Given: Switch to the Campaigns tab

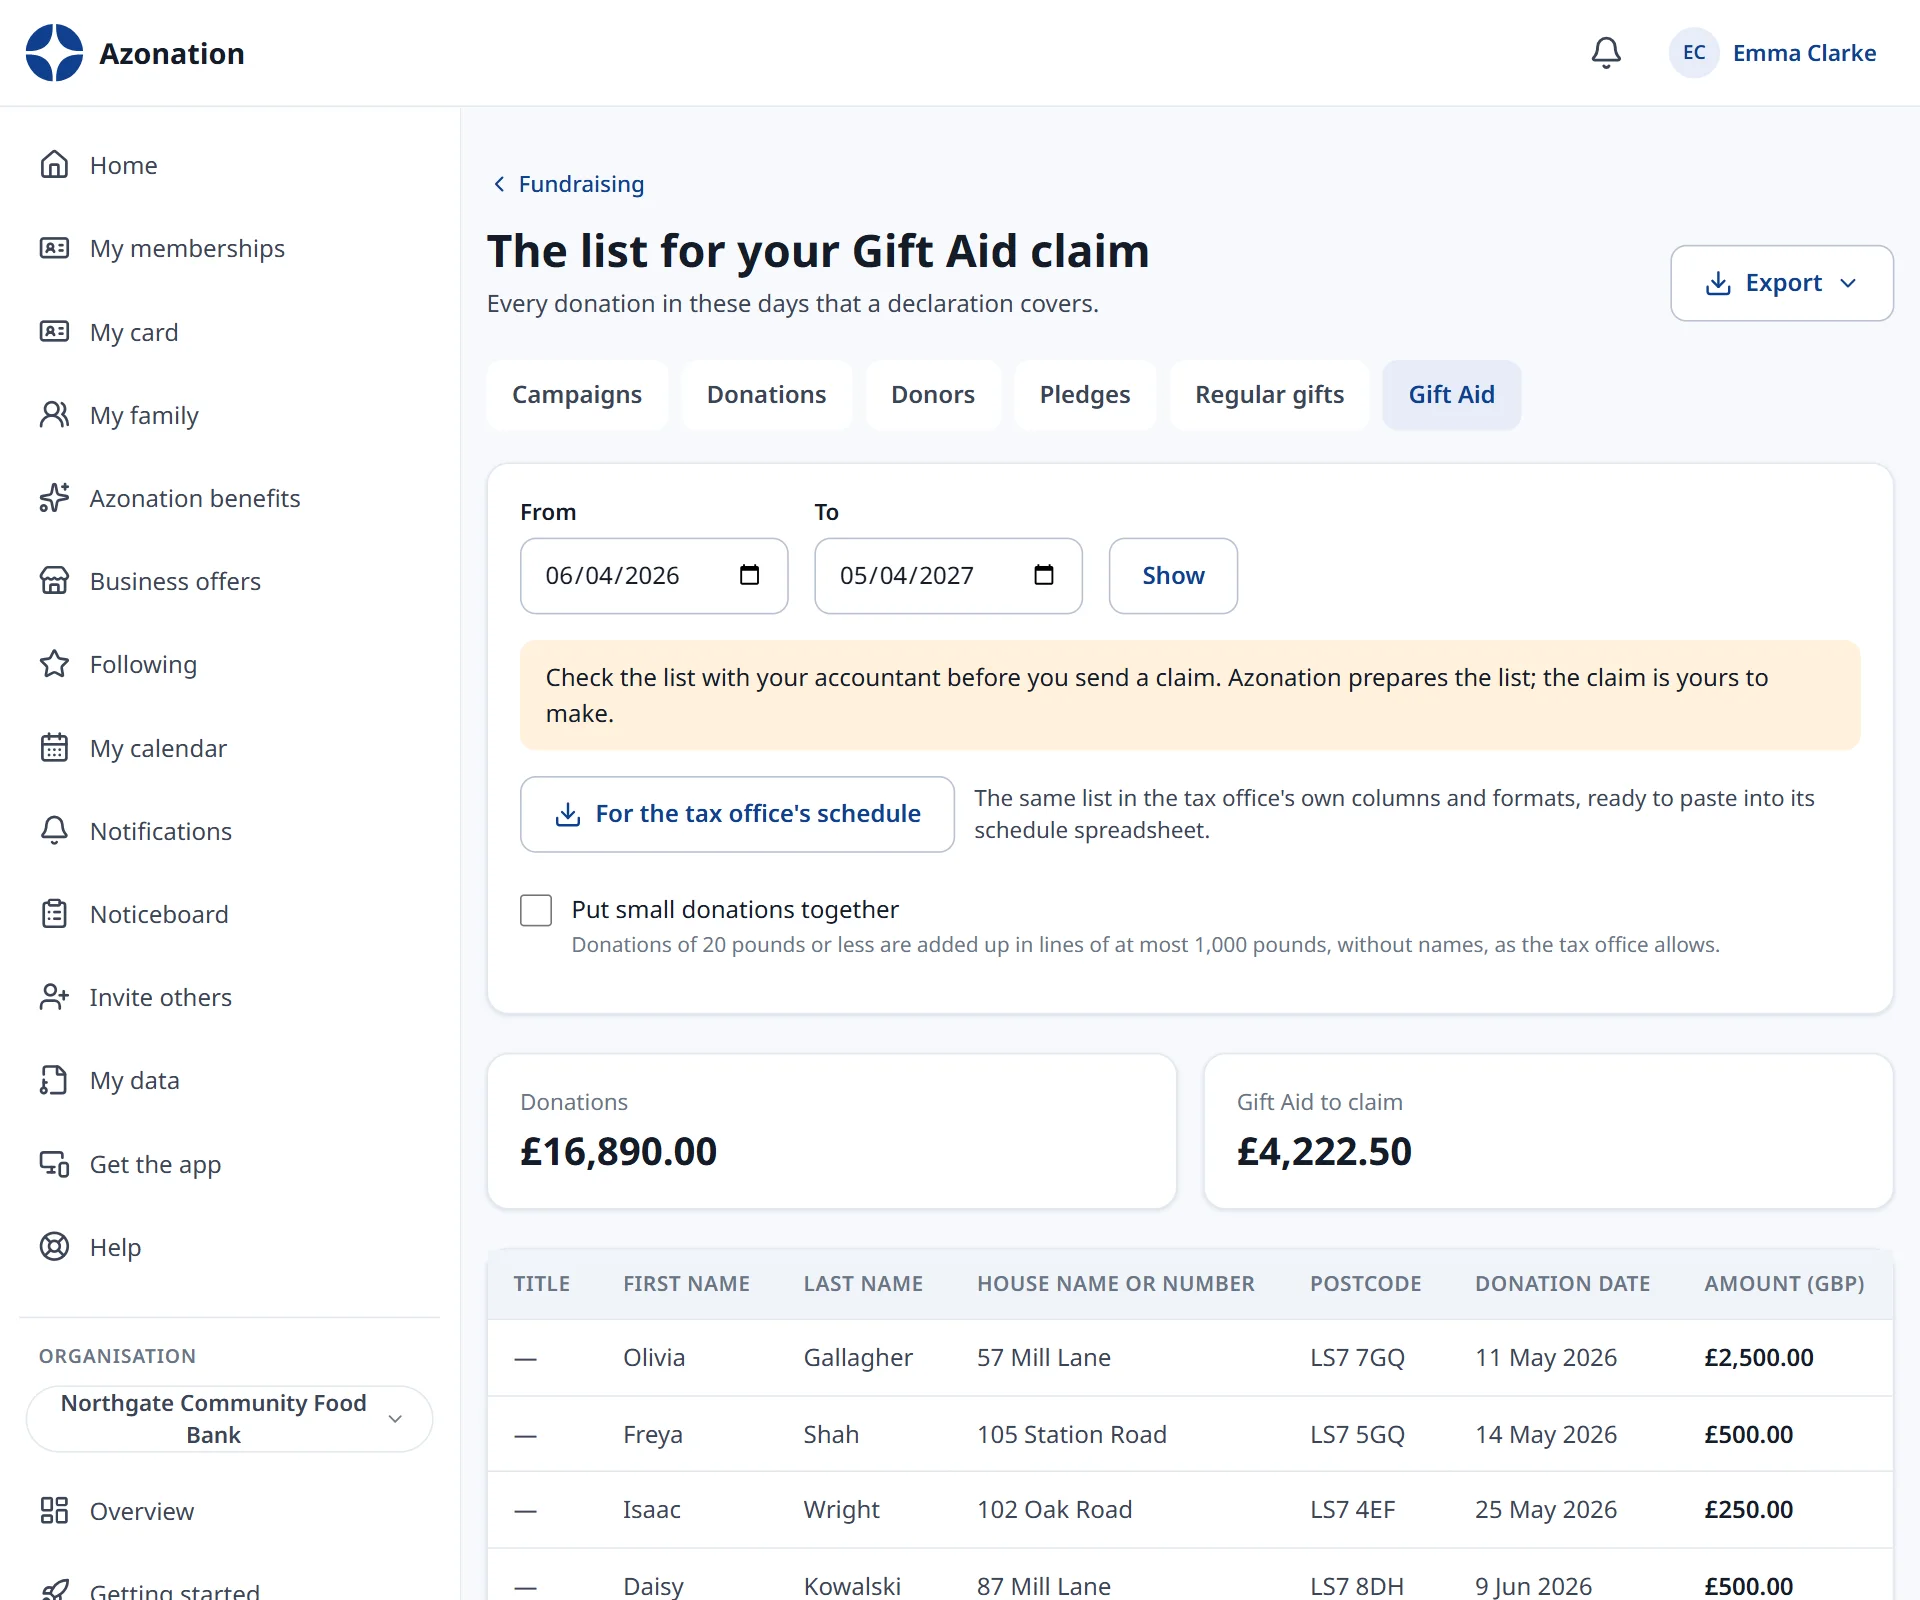Looking at the screenshot, I should tap(577, 395).
